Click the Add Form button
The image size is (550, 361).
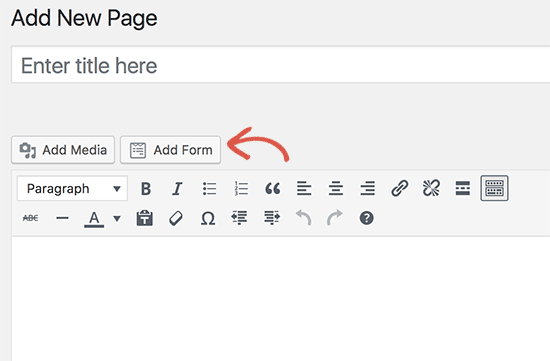(170, 150)
